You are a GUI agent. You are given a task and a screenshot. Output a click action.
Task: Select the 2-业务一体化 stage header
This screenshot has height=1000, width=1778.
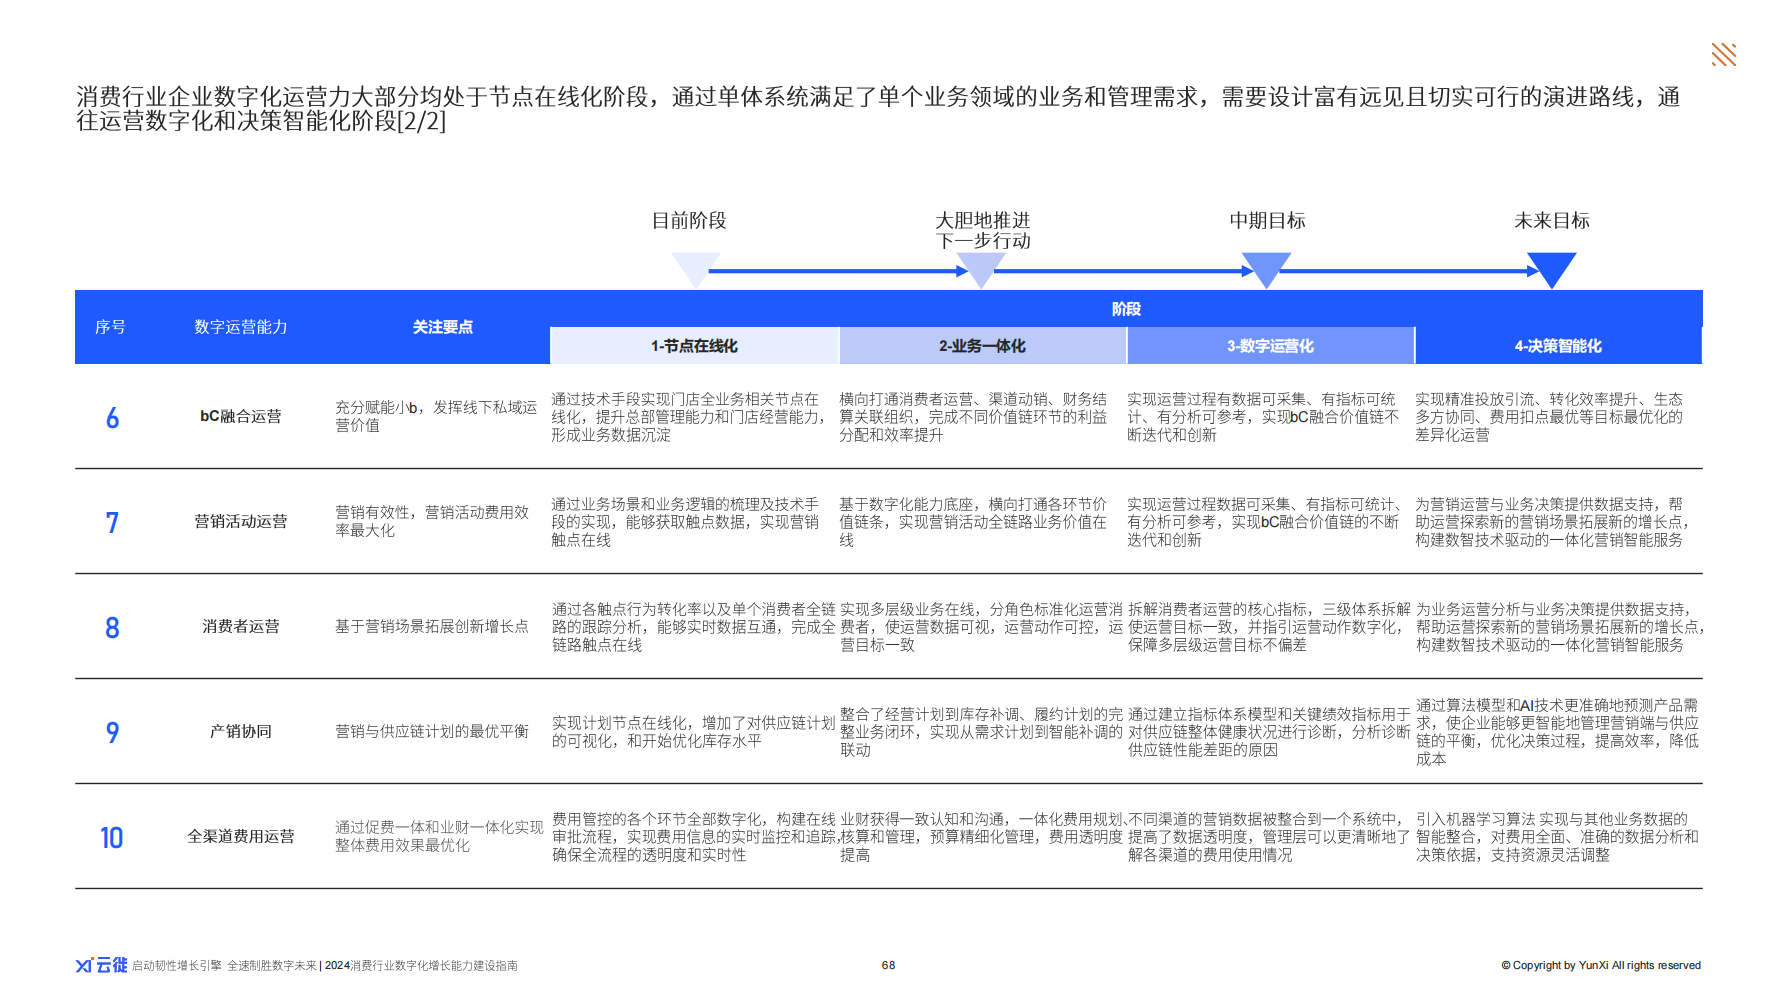(x=982, y=346)
